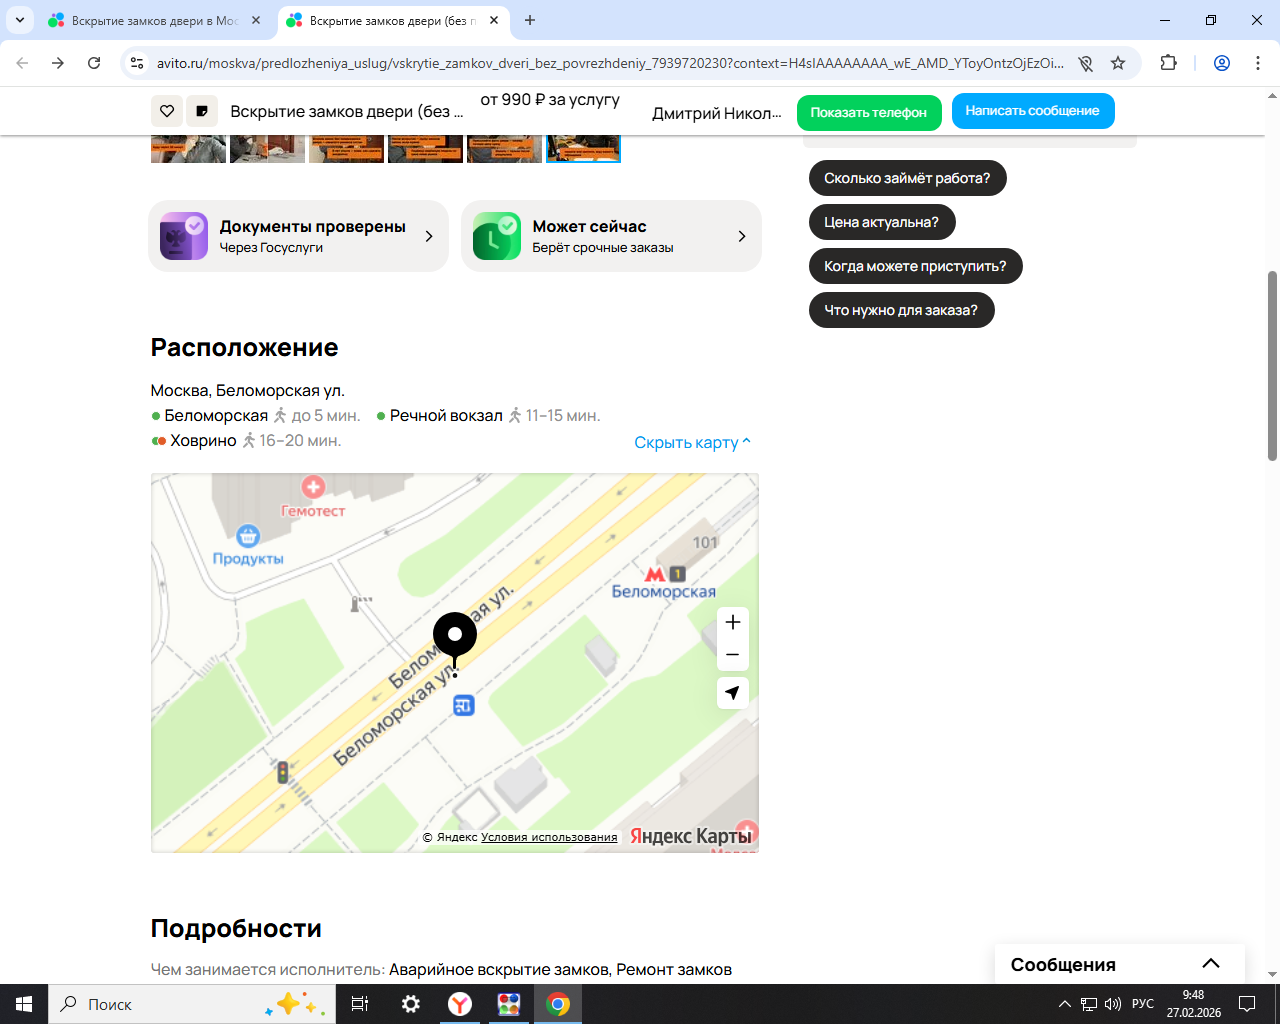Open Условия использования link on map

[549, 837]
